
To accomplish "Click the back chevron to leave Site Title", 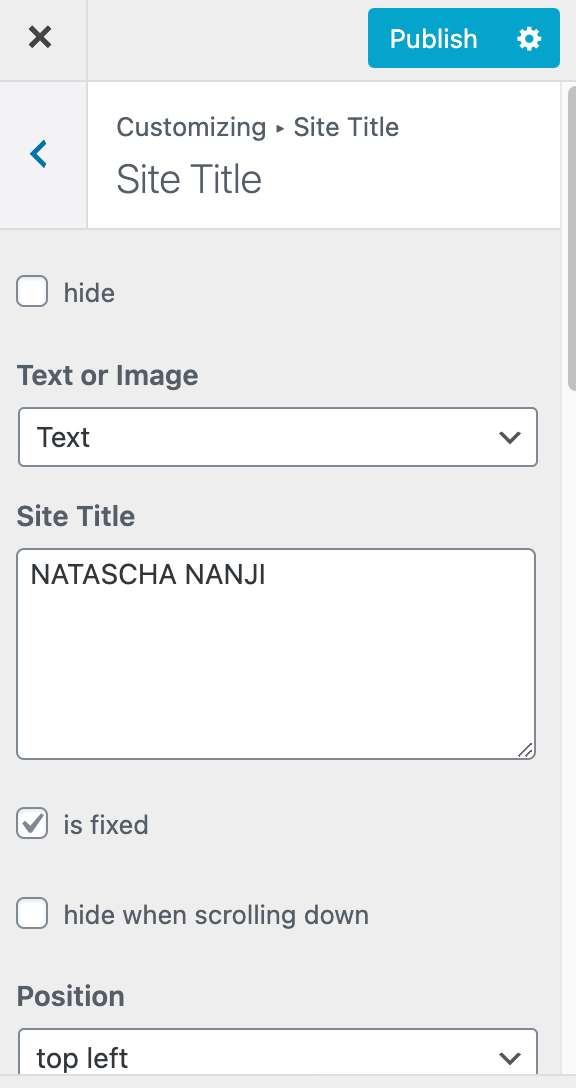I will pyautogui.click(x=38, y=154).
